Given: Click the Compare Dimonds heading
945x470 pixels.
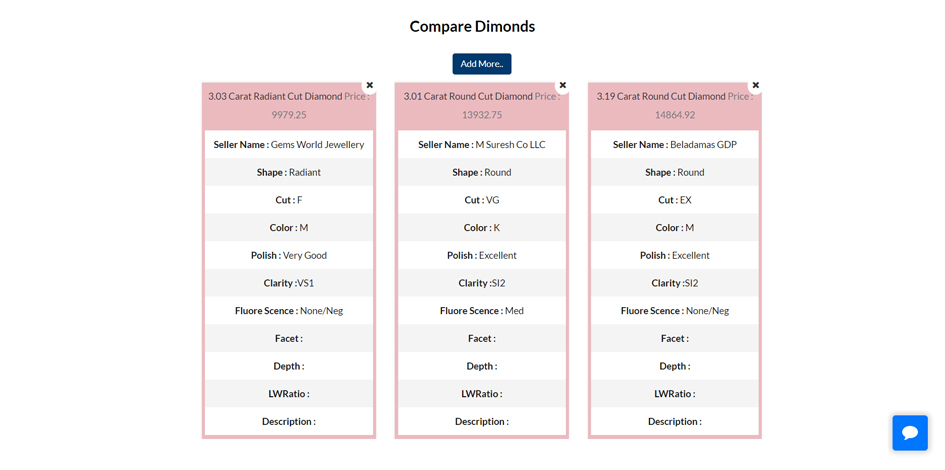Looking at the screenshot, I should pyautogui.click(x=472, y=27).
